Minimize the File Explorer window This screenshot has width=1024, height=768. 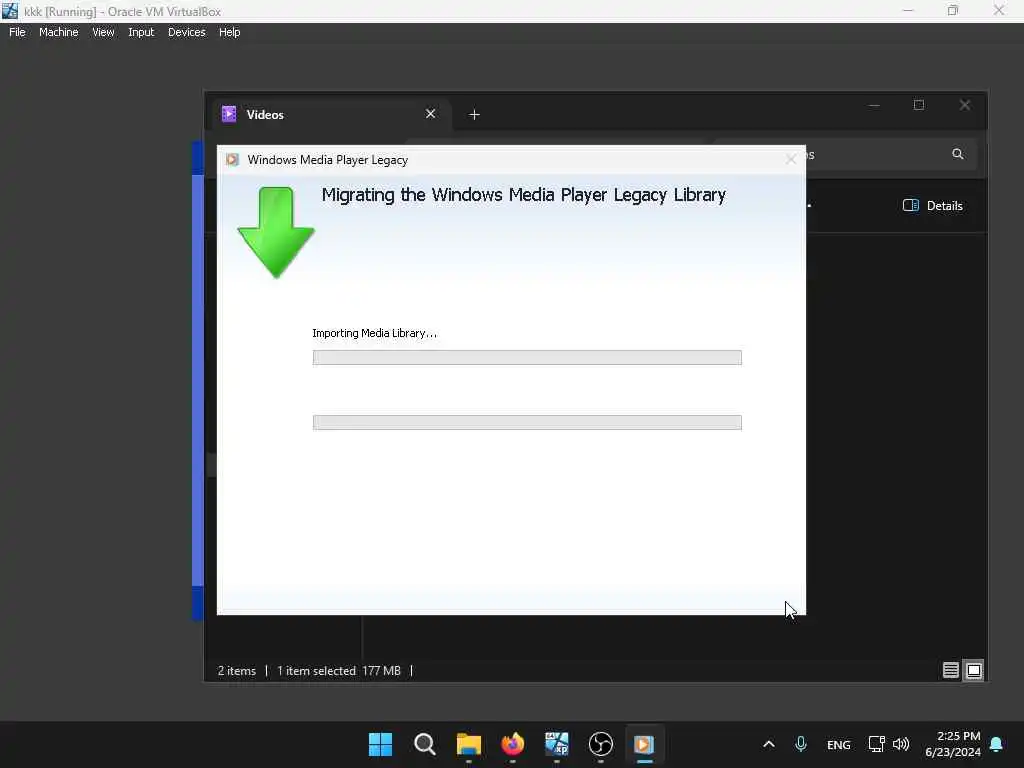(874, 105)
